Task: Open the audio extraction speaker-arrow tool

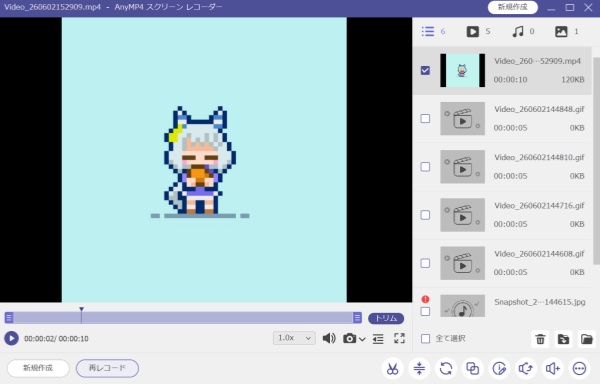Action: 526,369
